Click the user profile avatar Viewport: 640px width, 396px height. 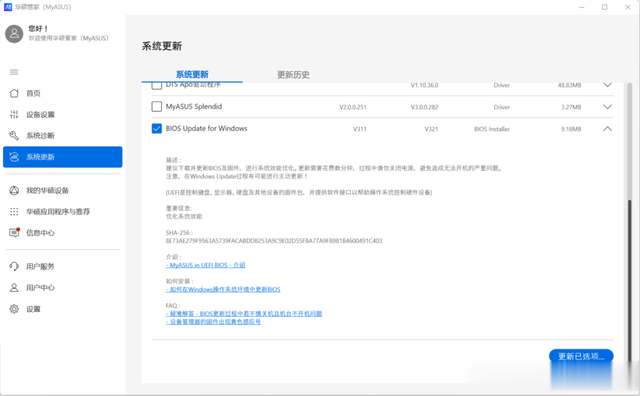point(14,33)
